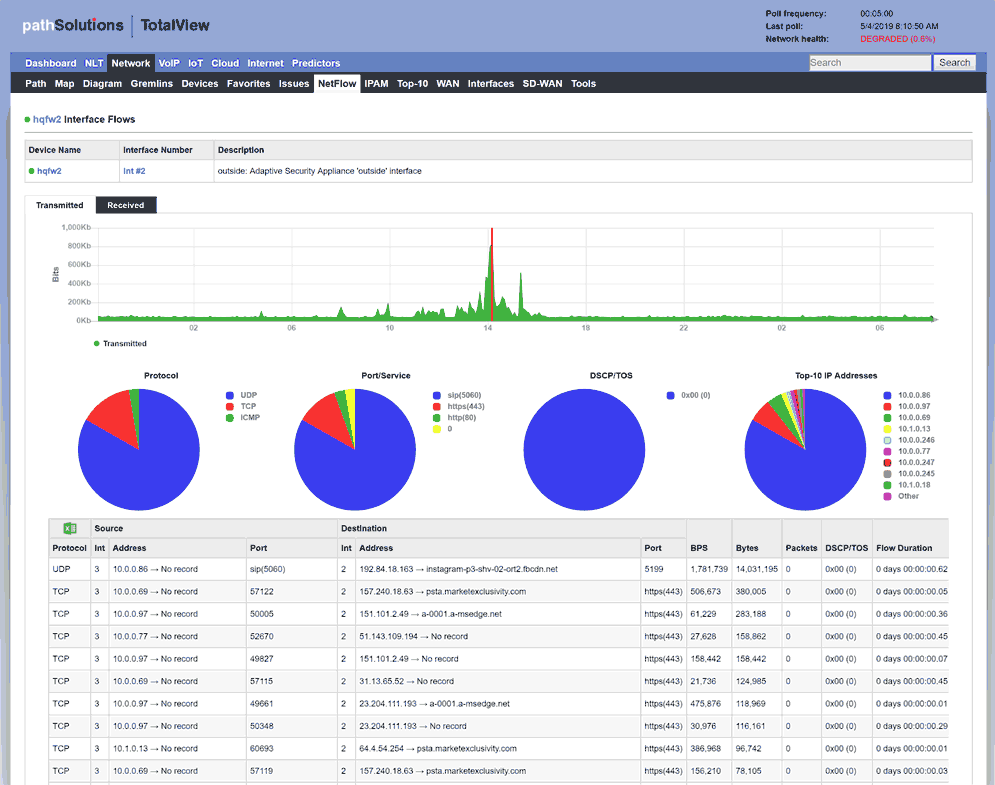Click the blue 0x00 swatch on DSCP/TOS chart
Screen dimensions: 995x785
coord(670,396)
